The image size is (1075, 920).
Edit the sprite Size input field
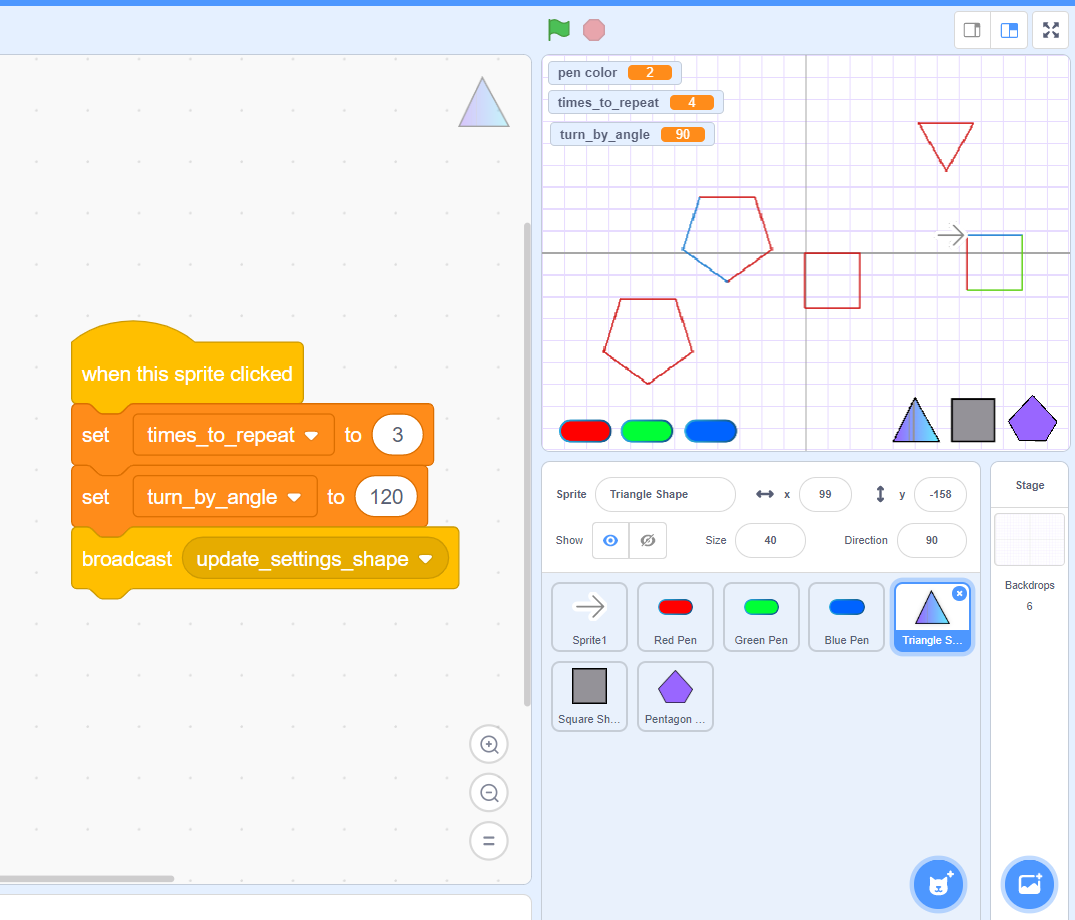coord(770,540)
